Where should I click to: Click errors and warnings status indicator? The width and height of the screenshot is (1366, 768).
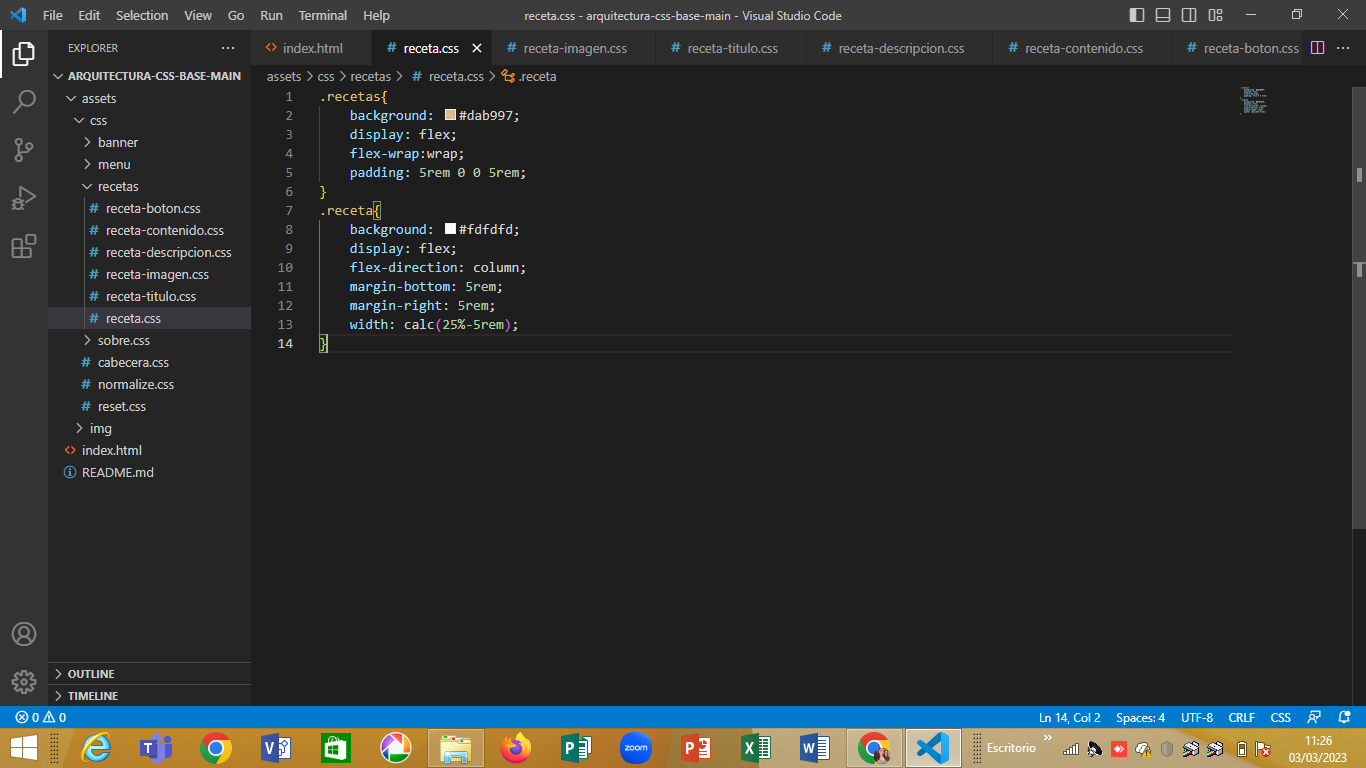point(41,718)
